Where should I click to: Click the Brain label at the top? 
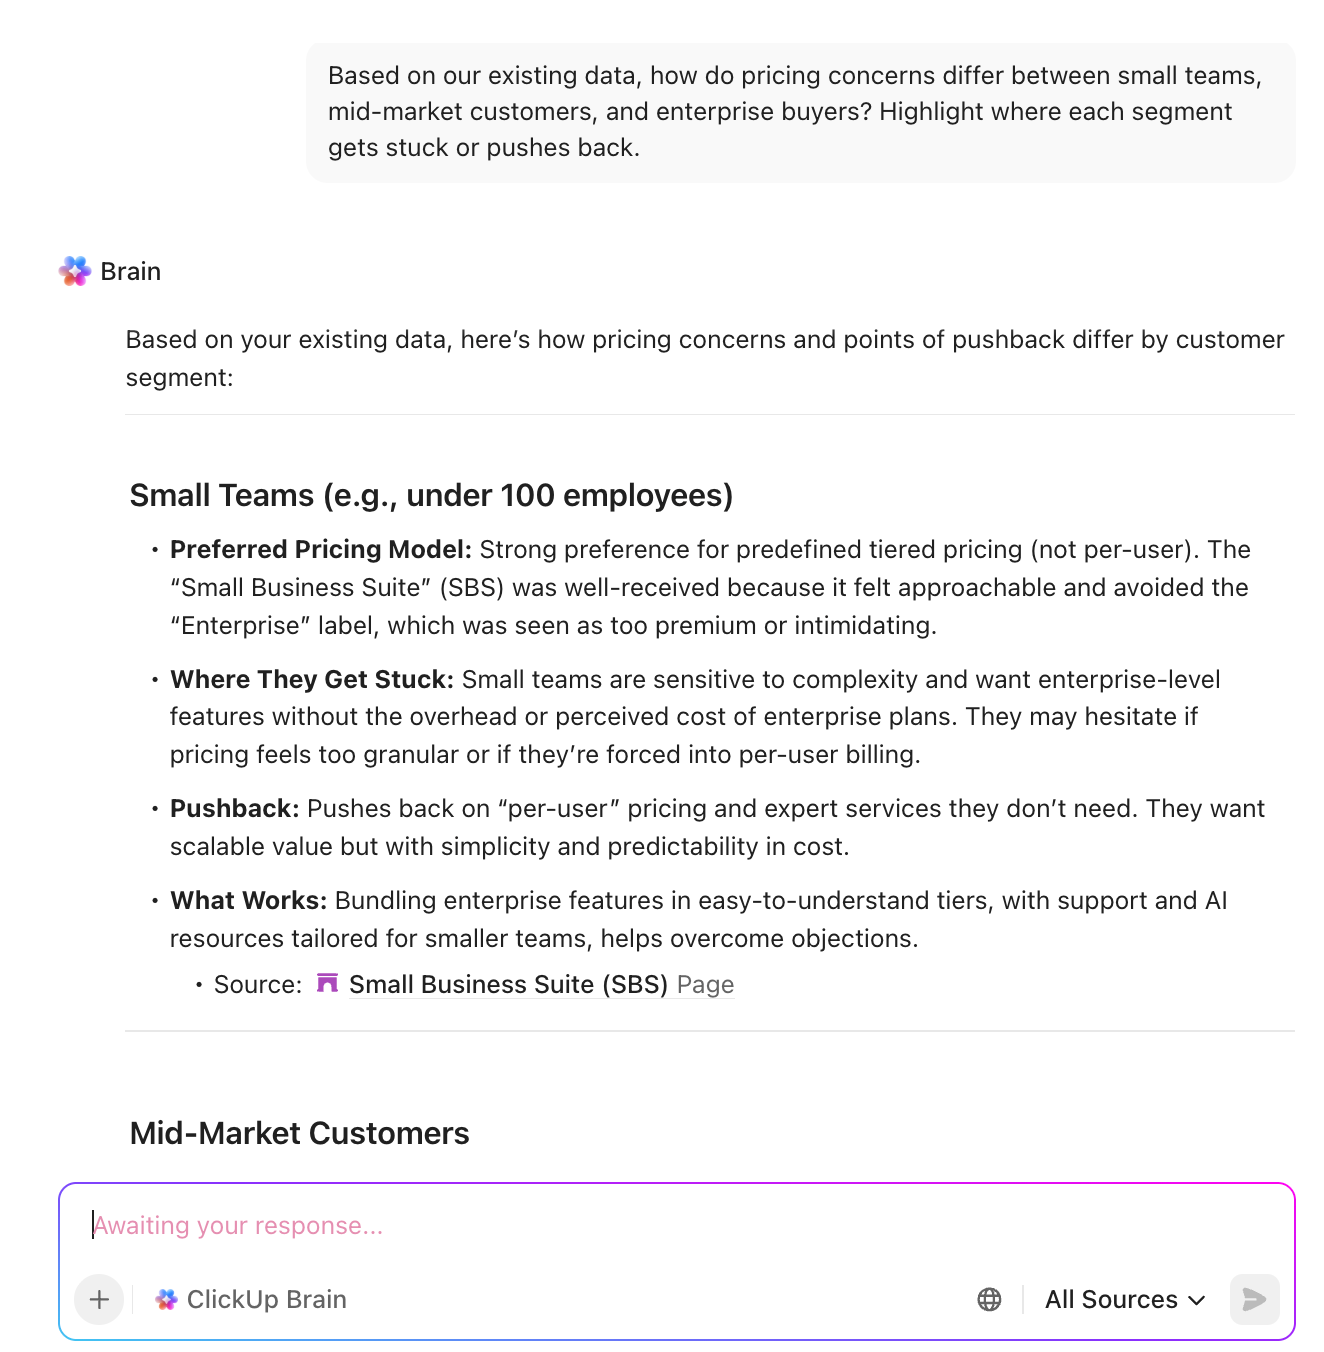pyautogui.click(x=130, y=270)
